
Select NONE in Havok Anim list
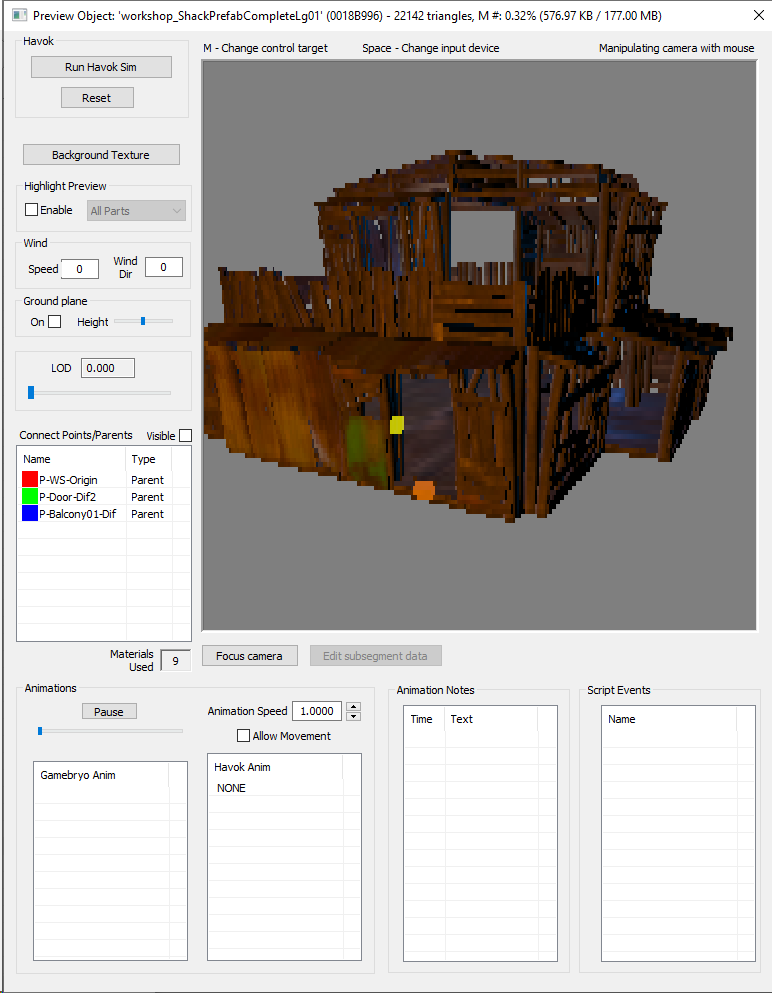231,788
